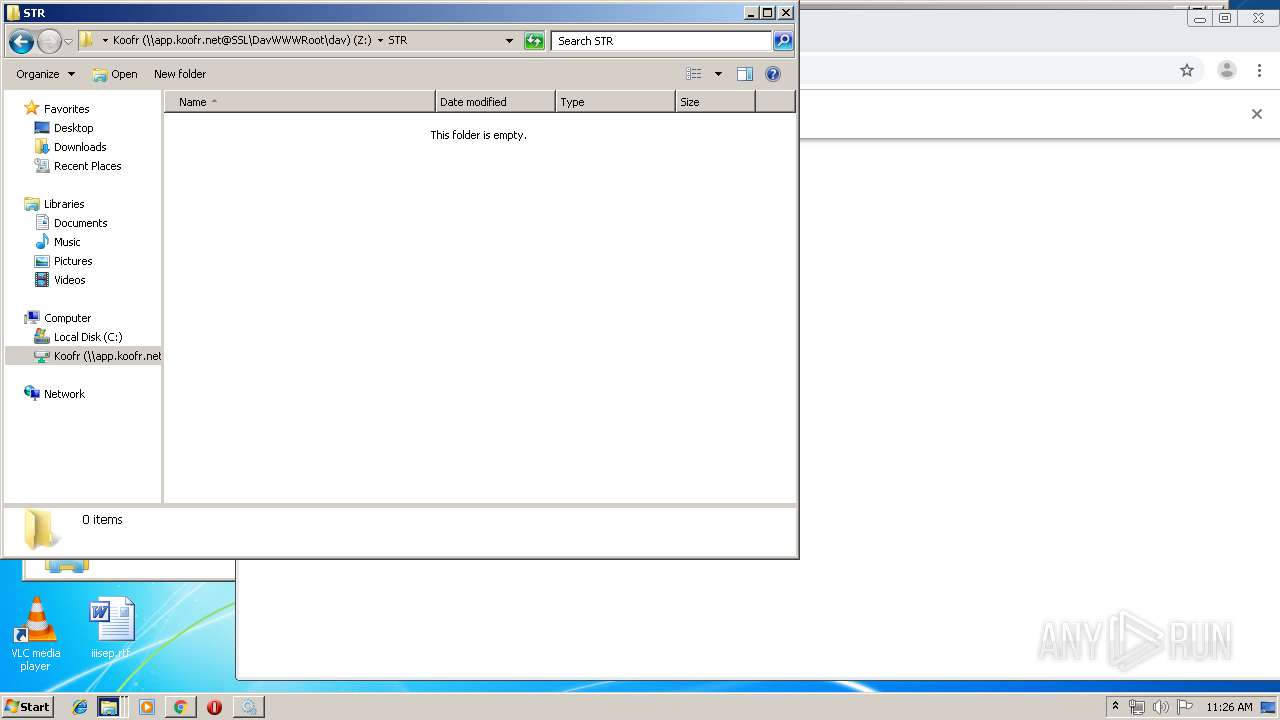Viewport: 1280px width, 720px height.
Task: Open Downloads in Favorites
Action: [80, 147]
